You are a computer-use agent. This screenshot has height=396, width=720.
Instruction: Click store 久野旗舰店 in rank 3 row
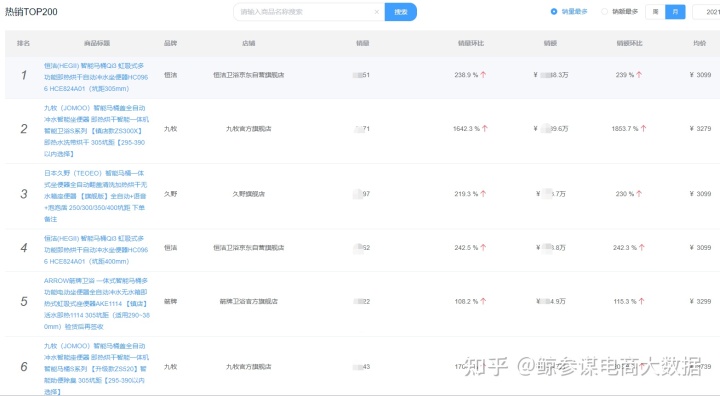click(x=248, y=194)
